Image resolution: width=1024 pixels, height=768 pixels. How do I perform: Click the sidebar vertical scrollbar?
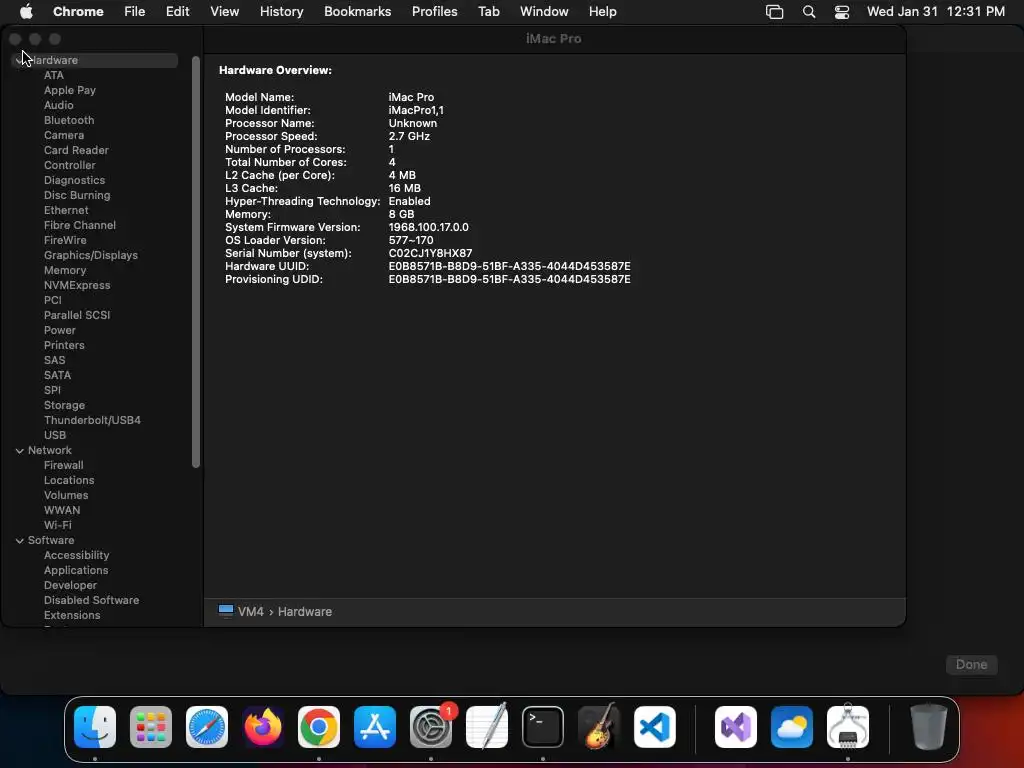[195, 262]
